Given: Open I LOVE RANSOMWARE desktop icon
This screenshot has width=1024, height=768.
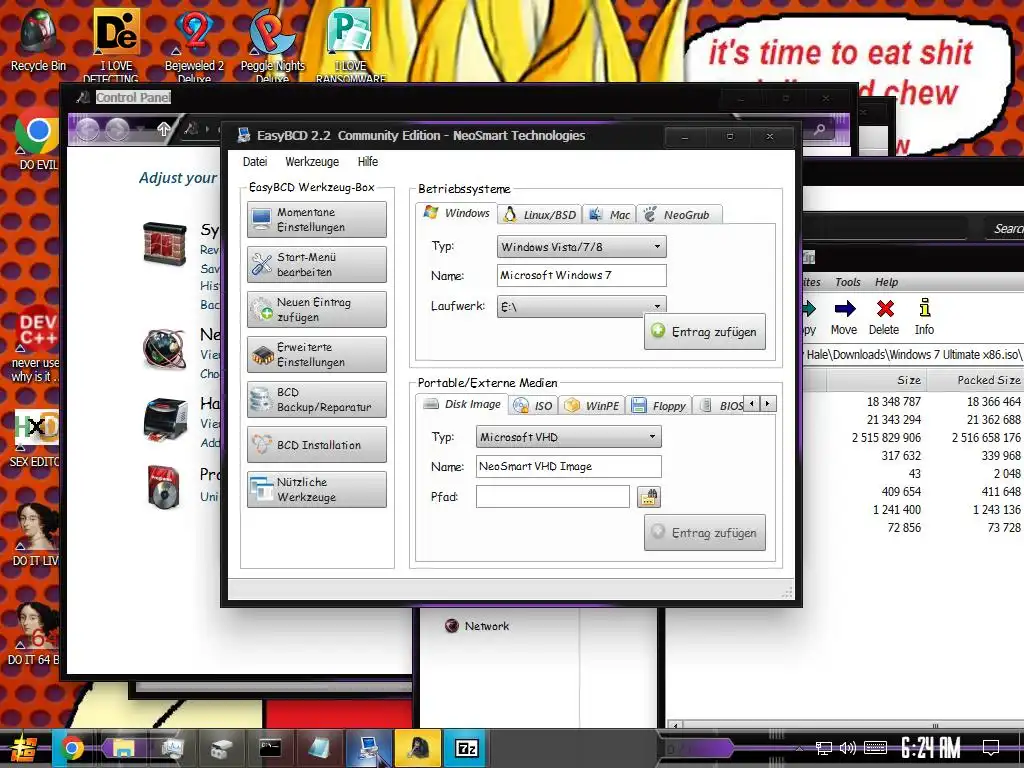Looking at the screenshot, I should (x=351, y=44).
